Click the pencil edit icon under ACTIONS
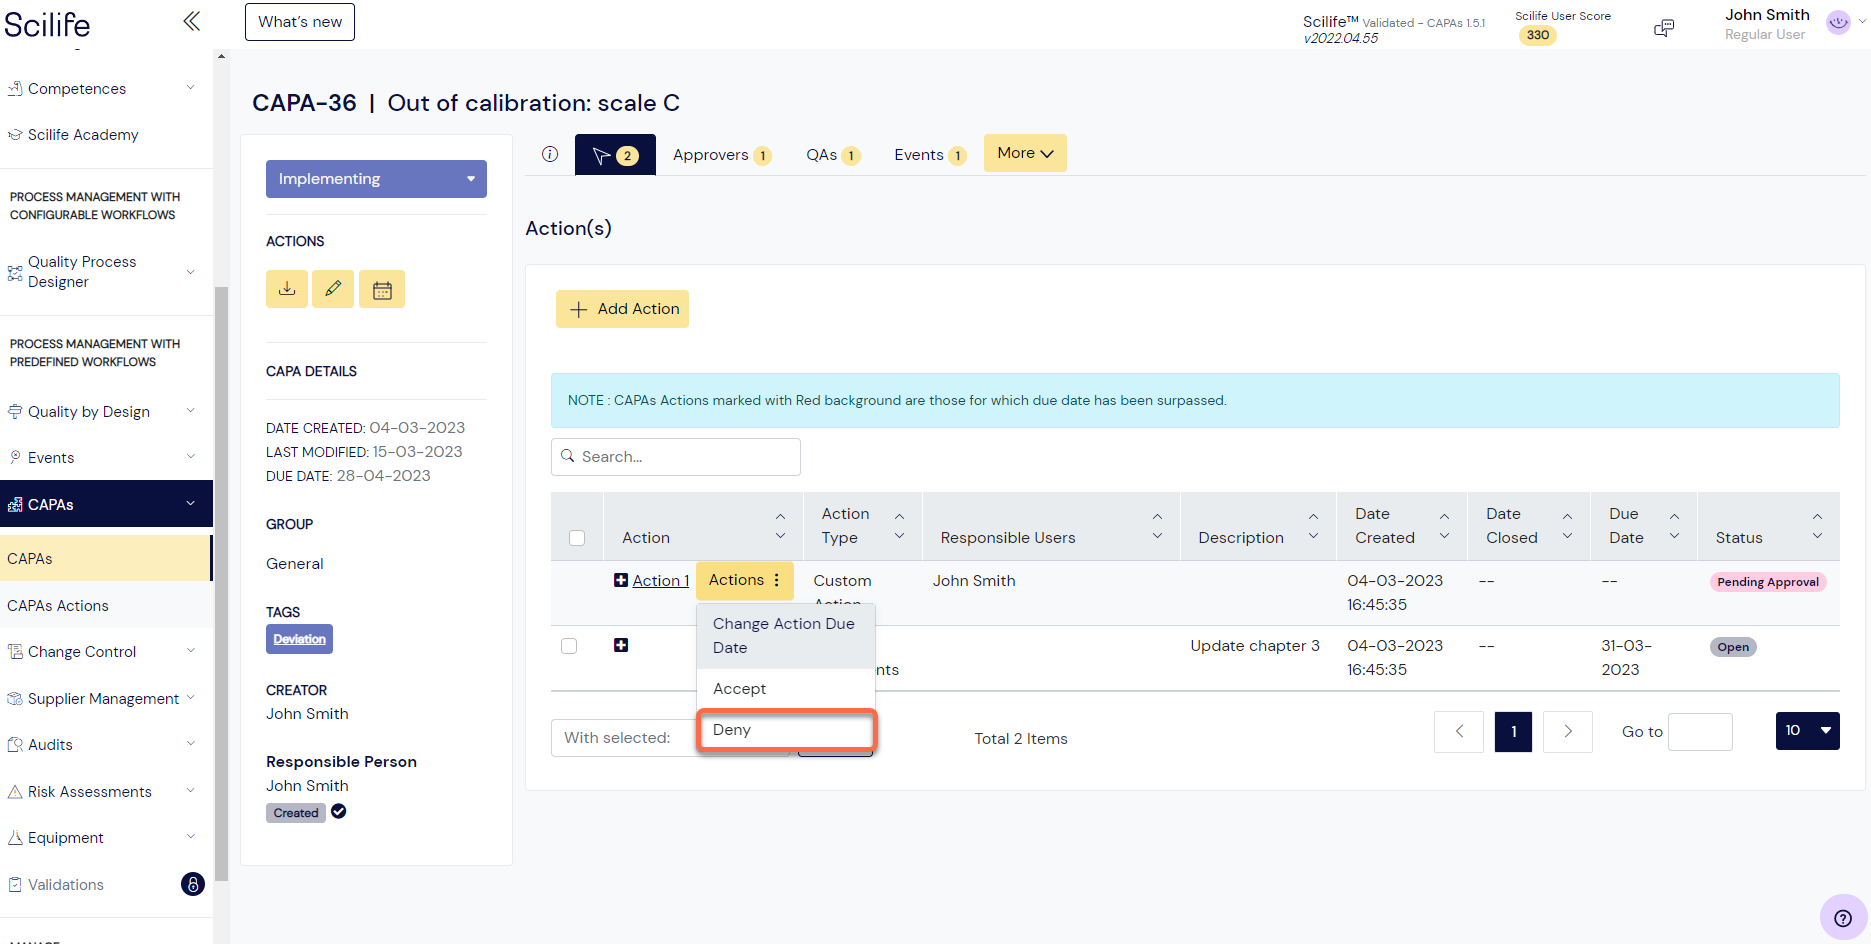1871x944 pixels. click(x=333, y=289)
